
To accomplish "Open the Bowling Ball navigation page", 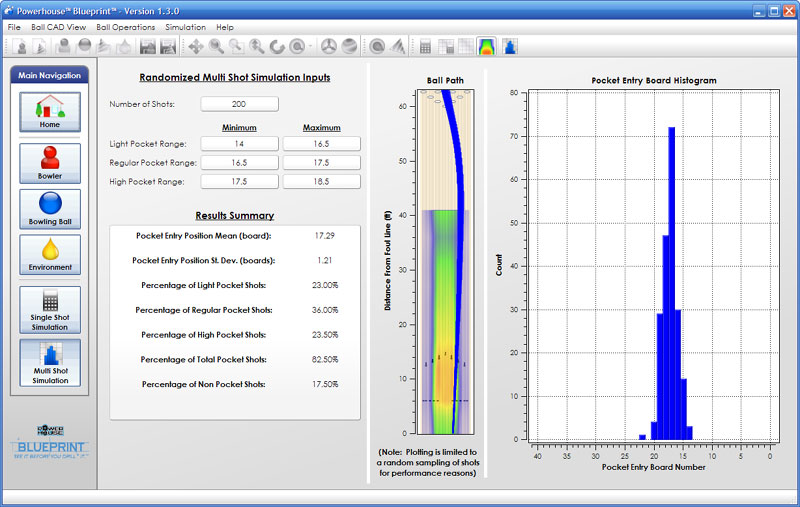I will [50, 209].
